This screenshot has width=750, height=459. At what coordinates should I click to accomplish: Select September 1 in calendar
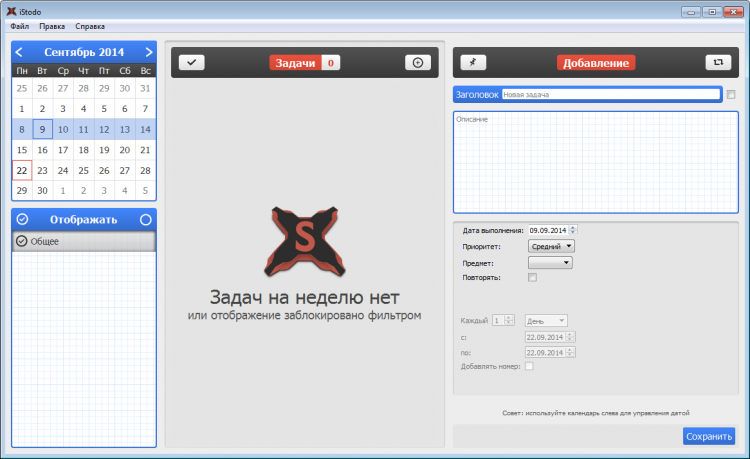point(22,109)
